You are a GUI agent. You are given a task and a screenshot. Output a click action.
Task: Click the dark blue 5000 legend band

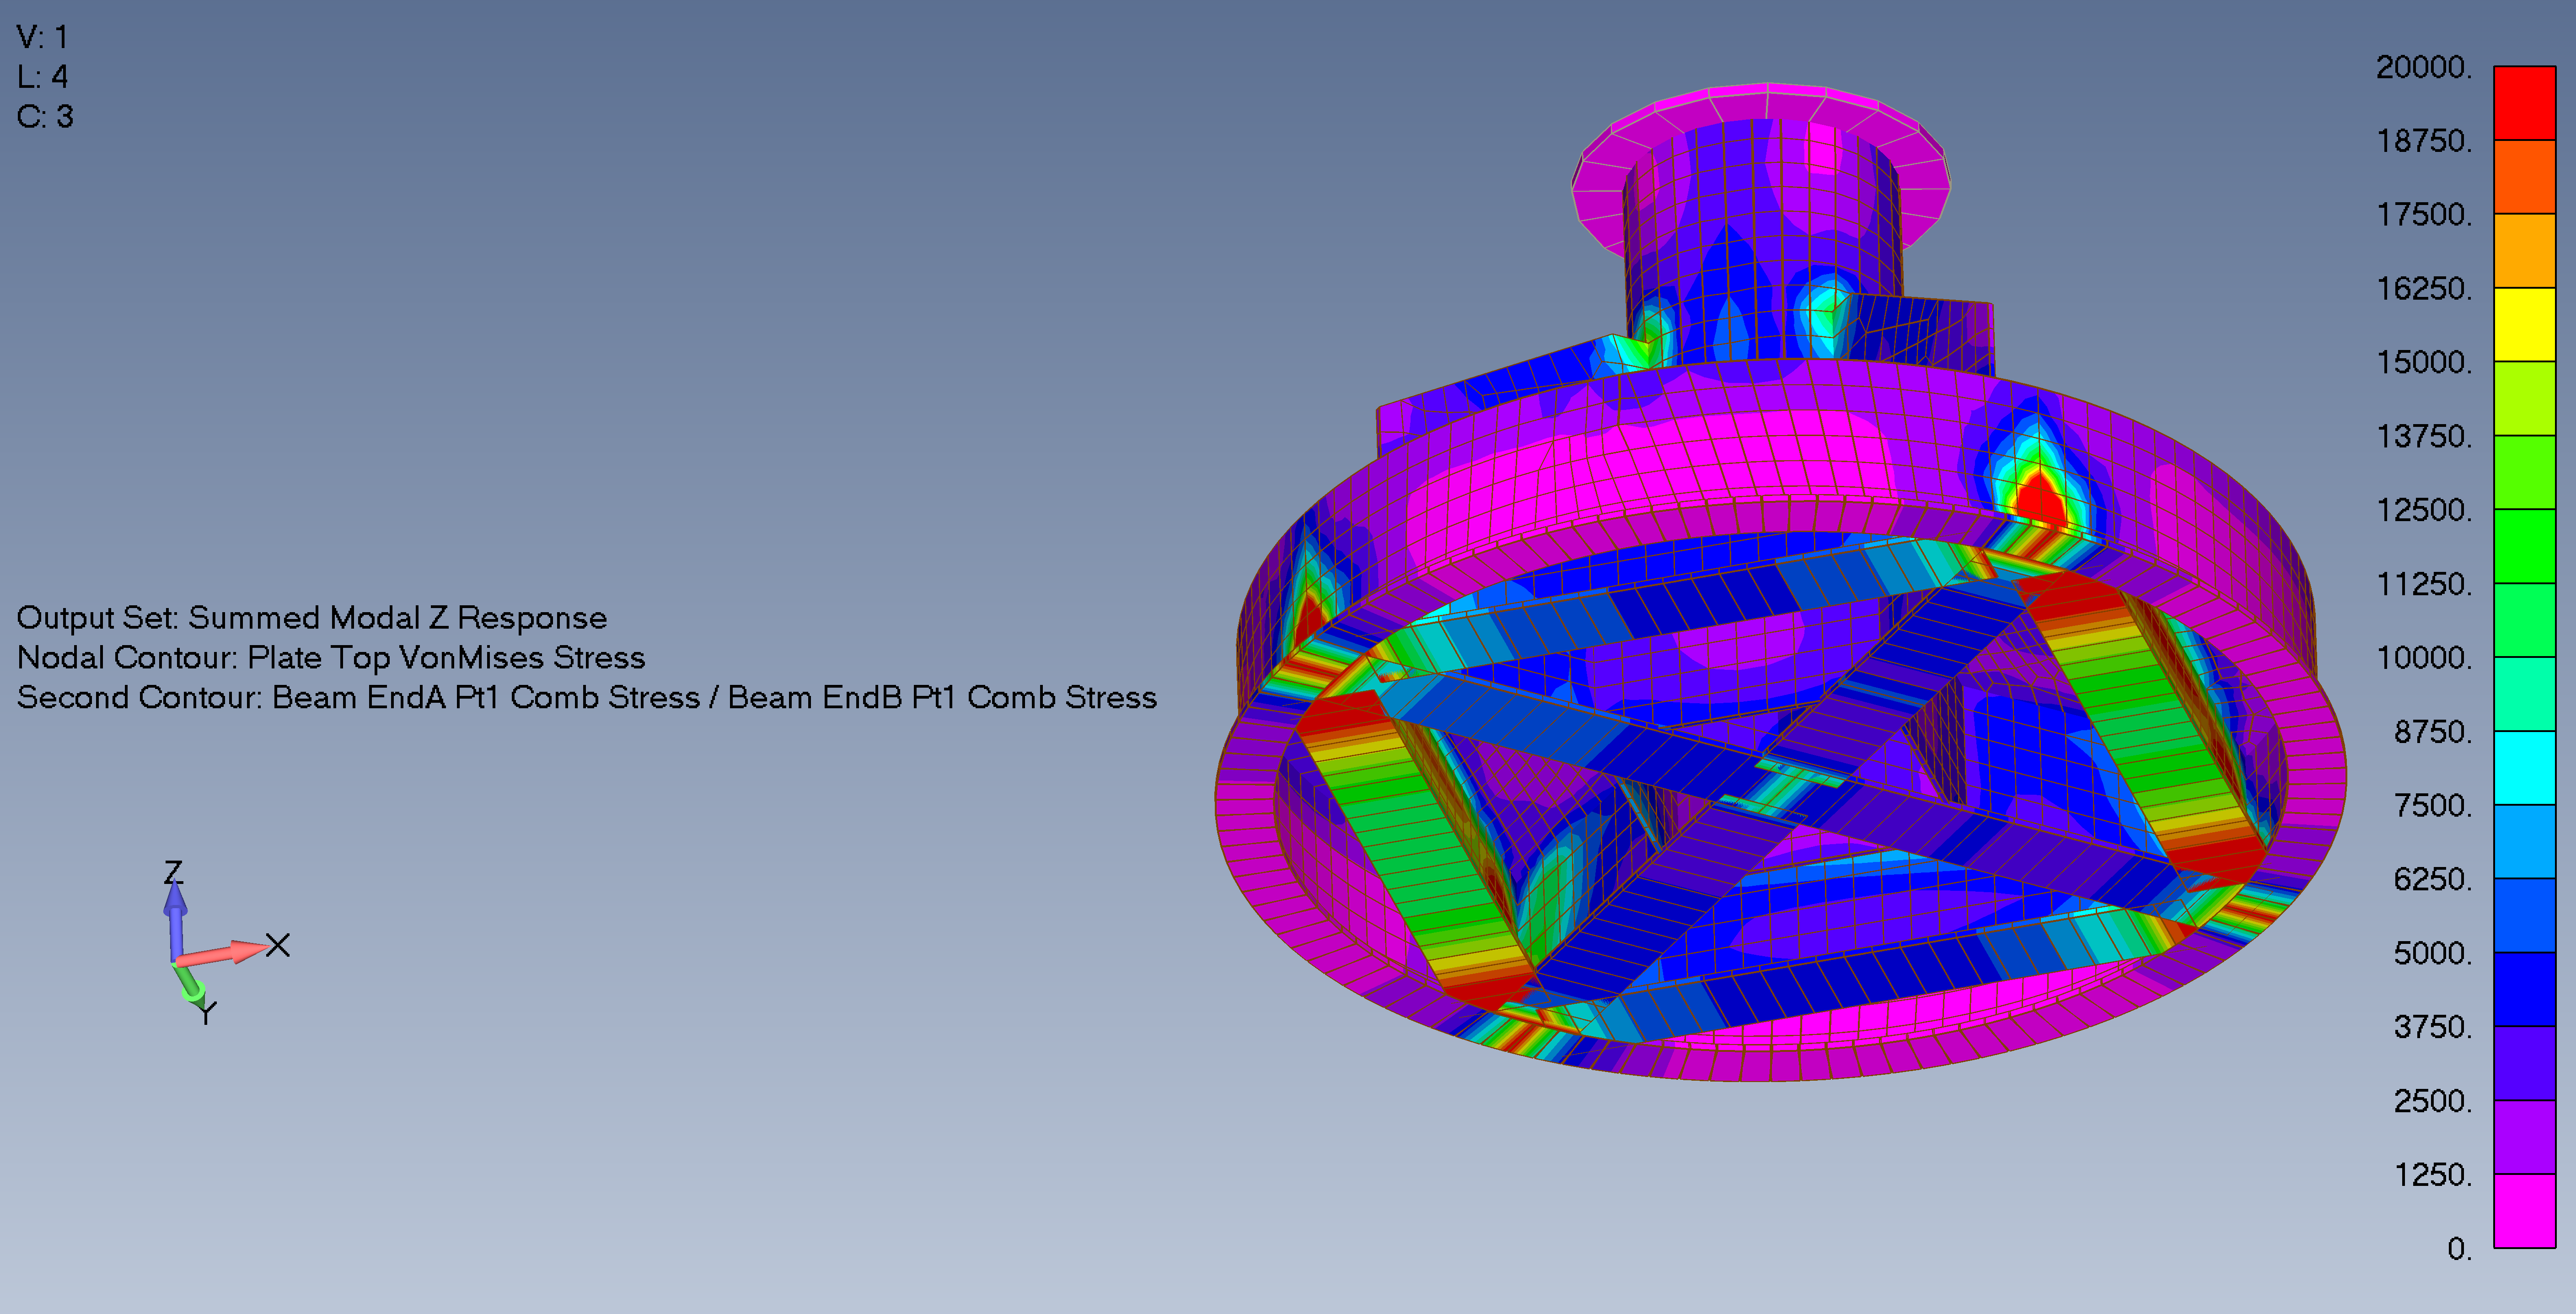2524,989
